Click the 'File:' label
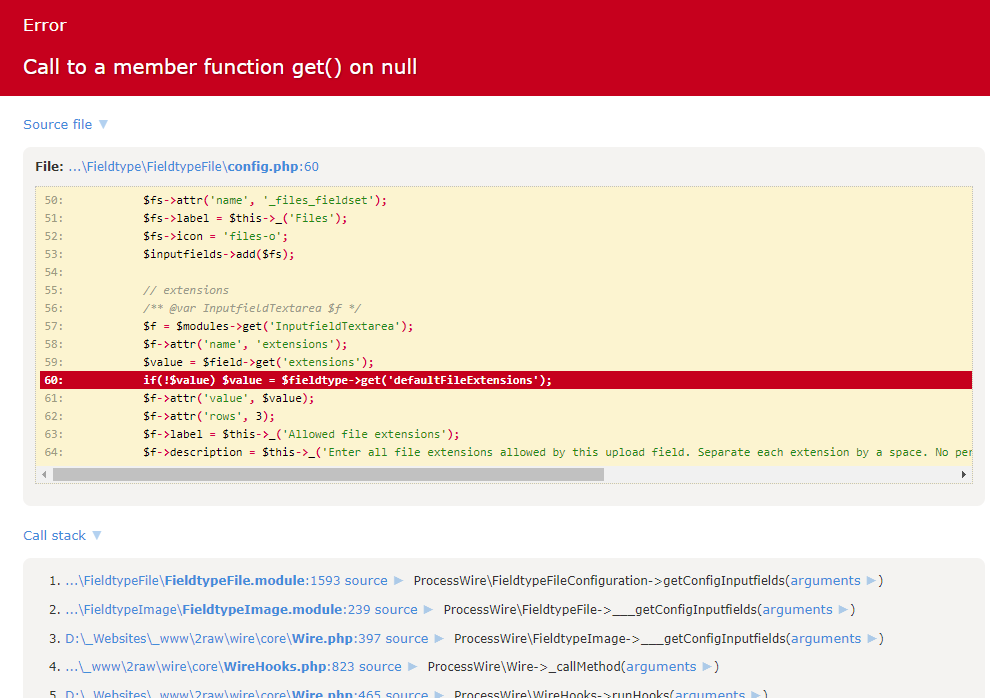The image size is (990, 698). point(49,167)
